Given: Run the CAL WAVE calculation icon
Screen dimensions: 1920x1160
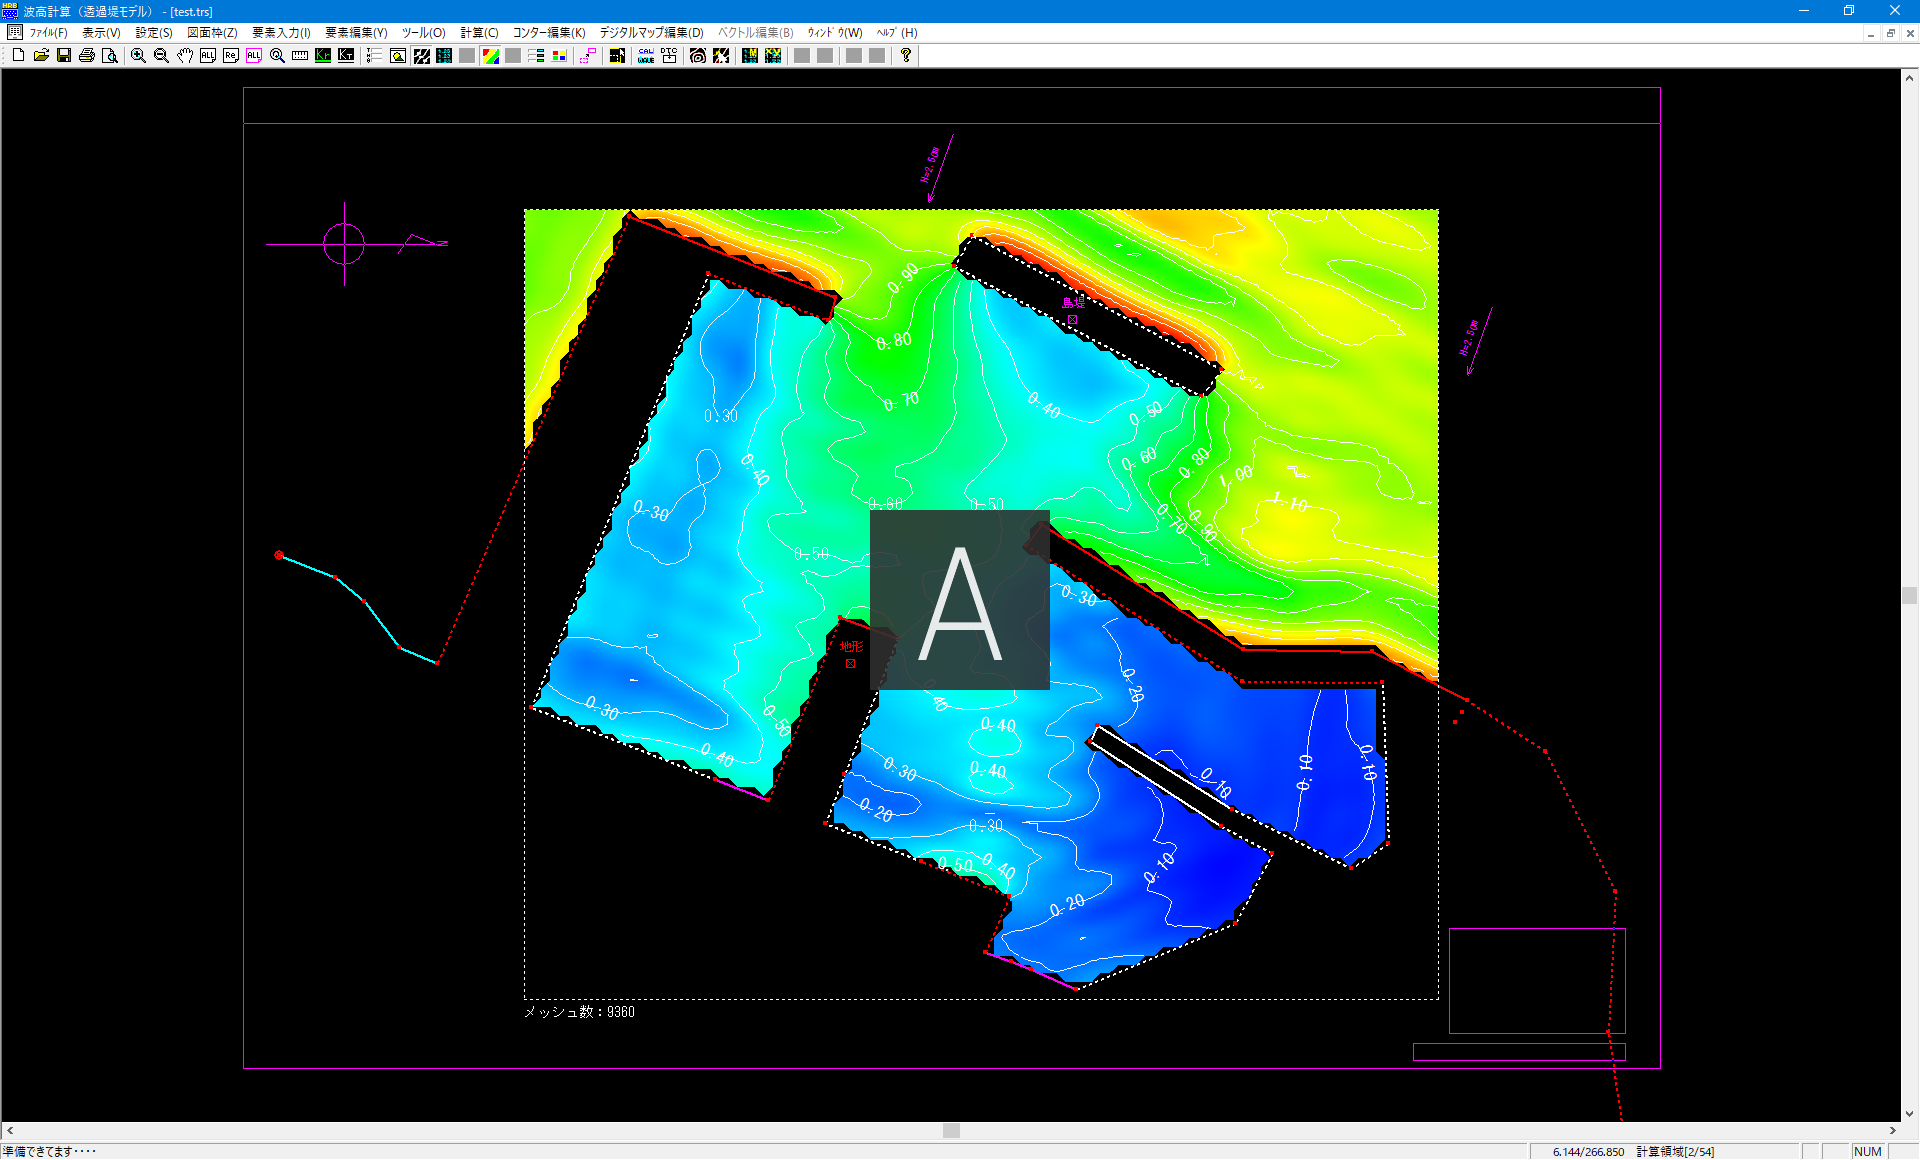Looking at the screenshot, I should (646, 56).
